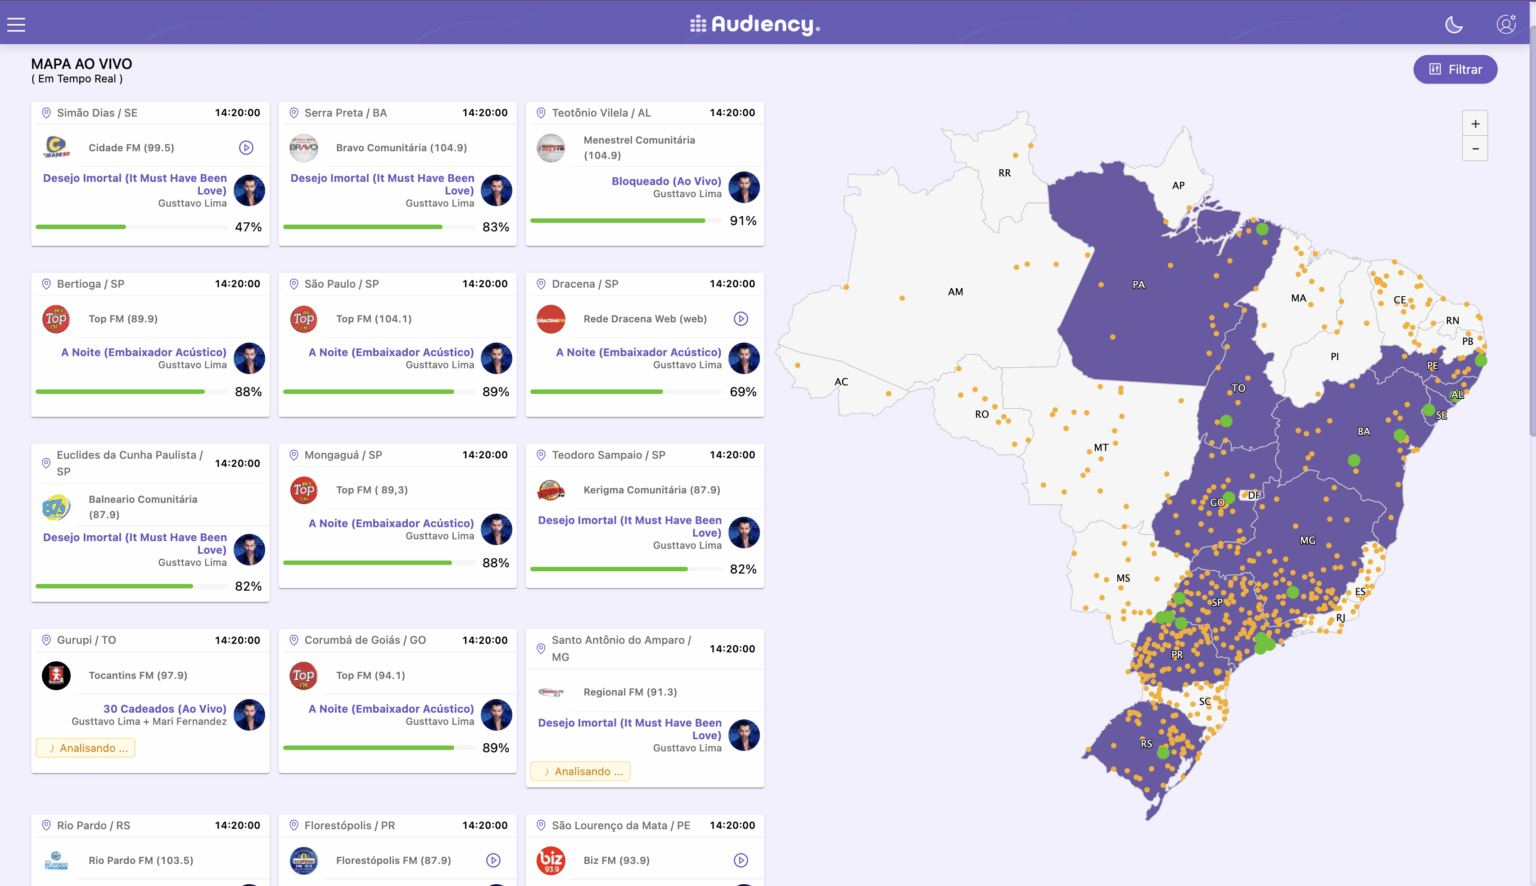Click Regional FM (91.3) station logo
Image resolution: width=1536 pixels, height=886 pixels.
coord(551,692)
